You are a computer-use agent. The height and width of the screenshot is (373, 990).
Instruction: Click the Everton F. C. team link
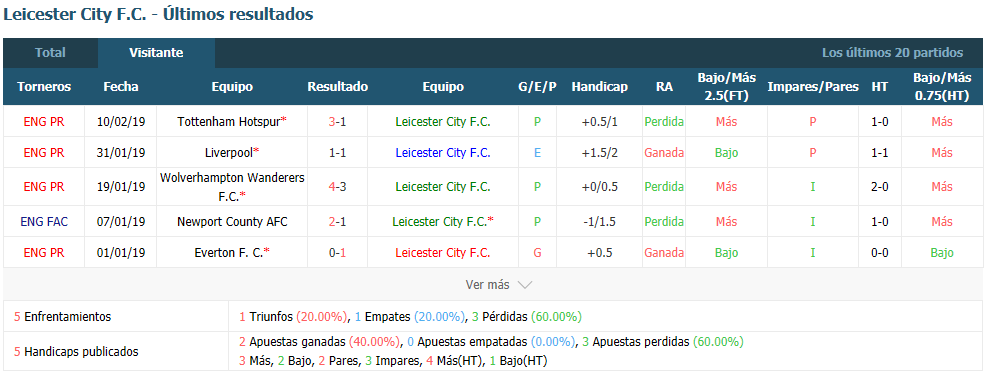(x=229, y=252)
